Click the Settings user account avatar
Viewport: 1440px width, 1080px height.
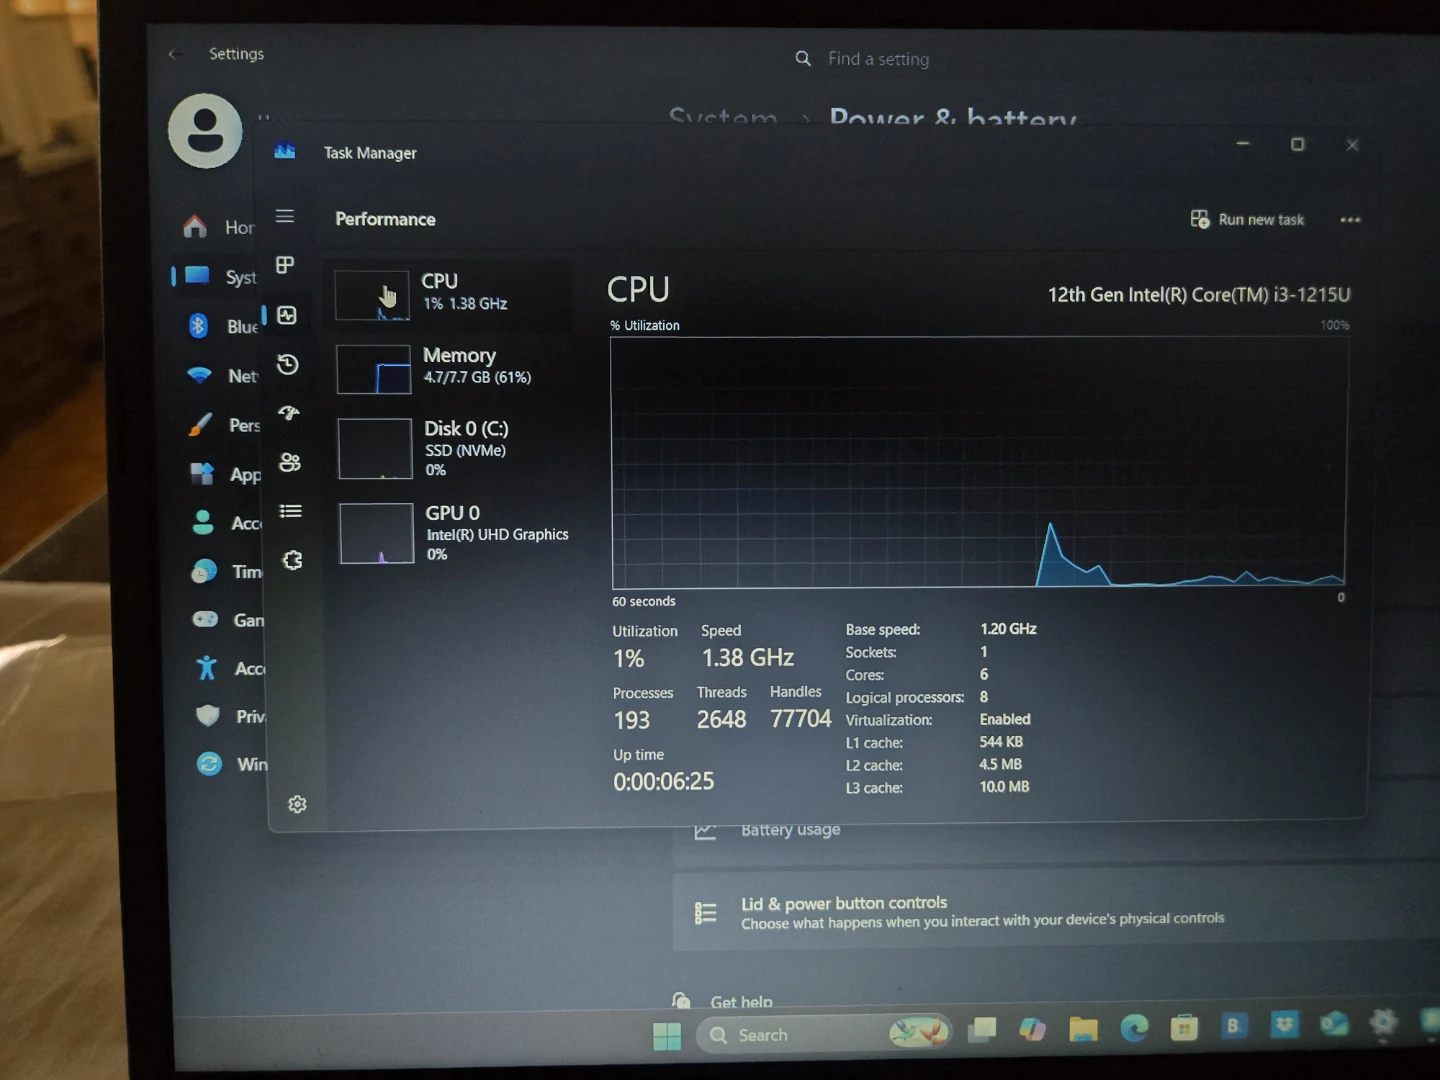coord(205,131)
